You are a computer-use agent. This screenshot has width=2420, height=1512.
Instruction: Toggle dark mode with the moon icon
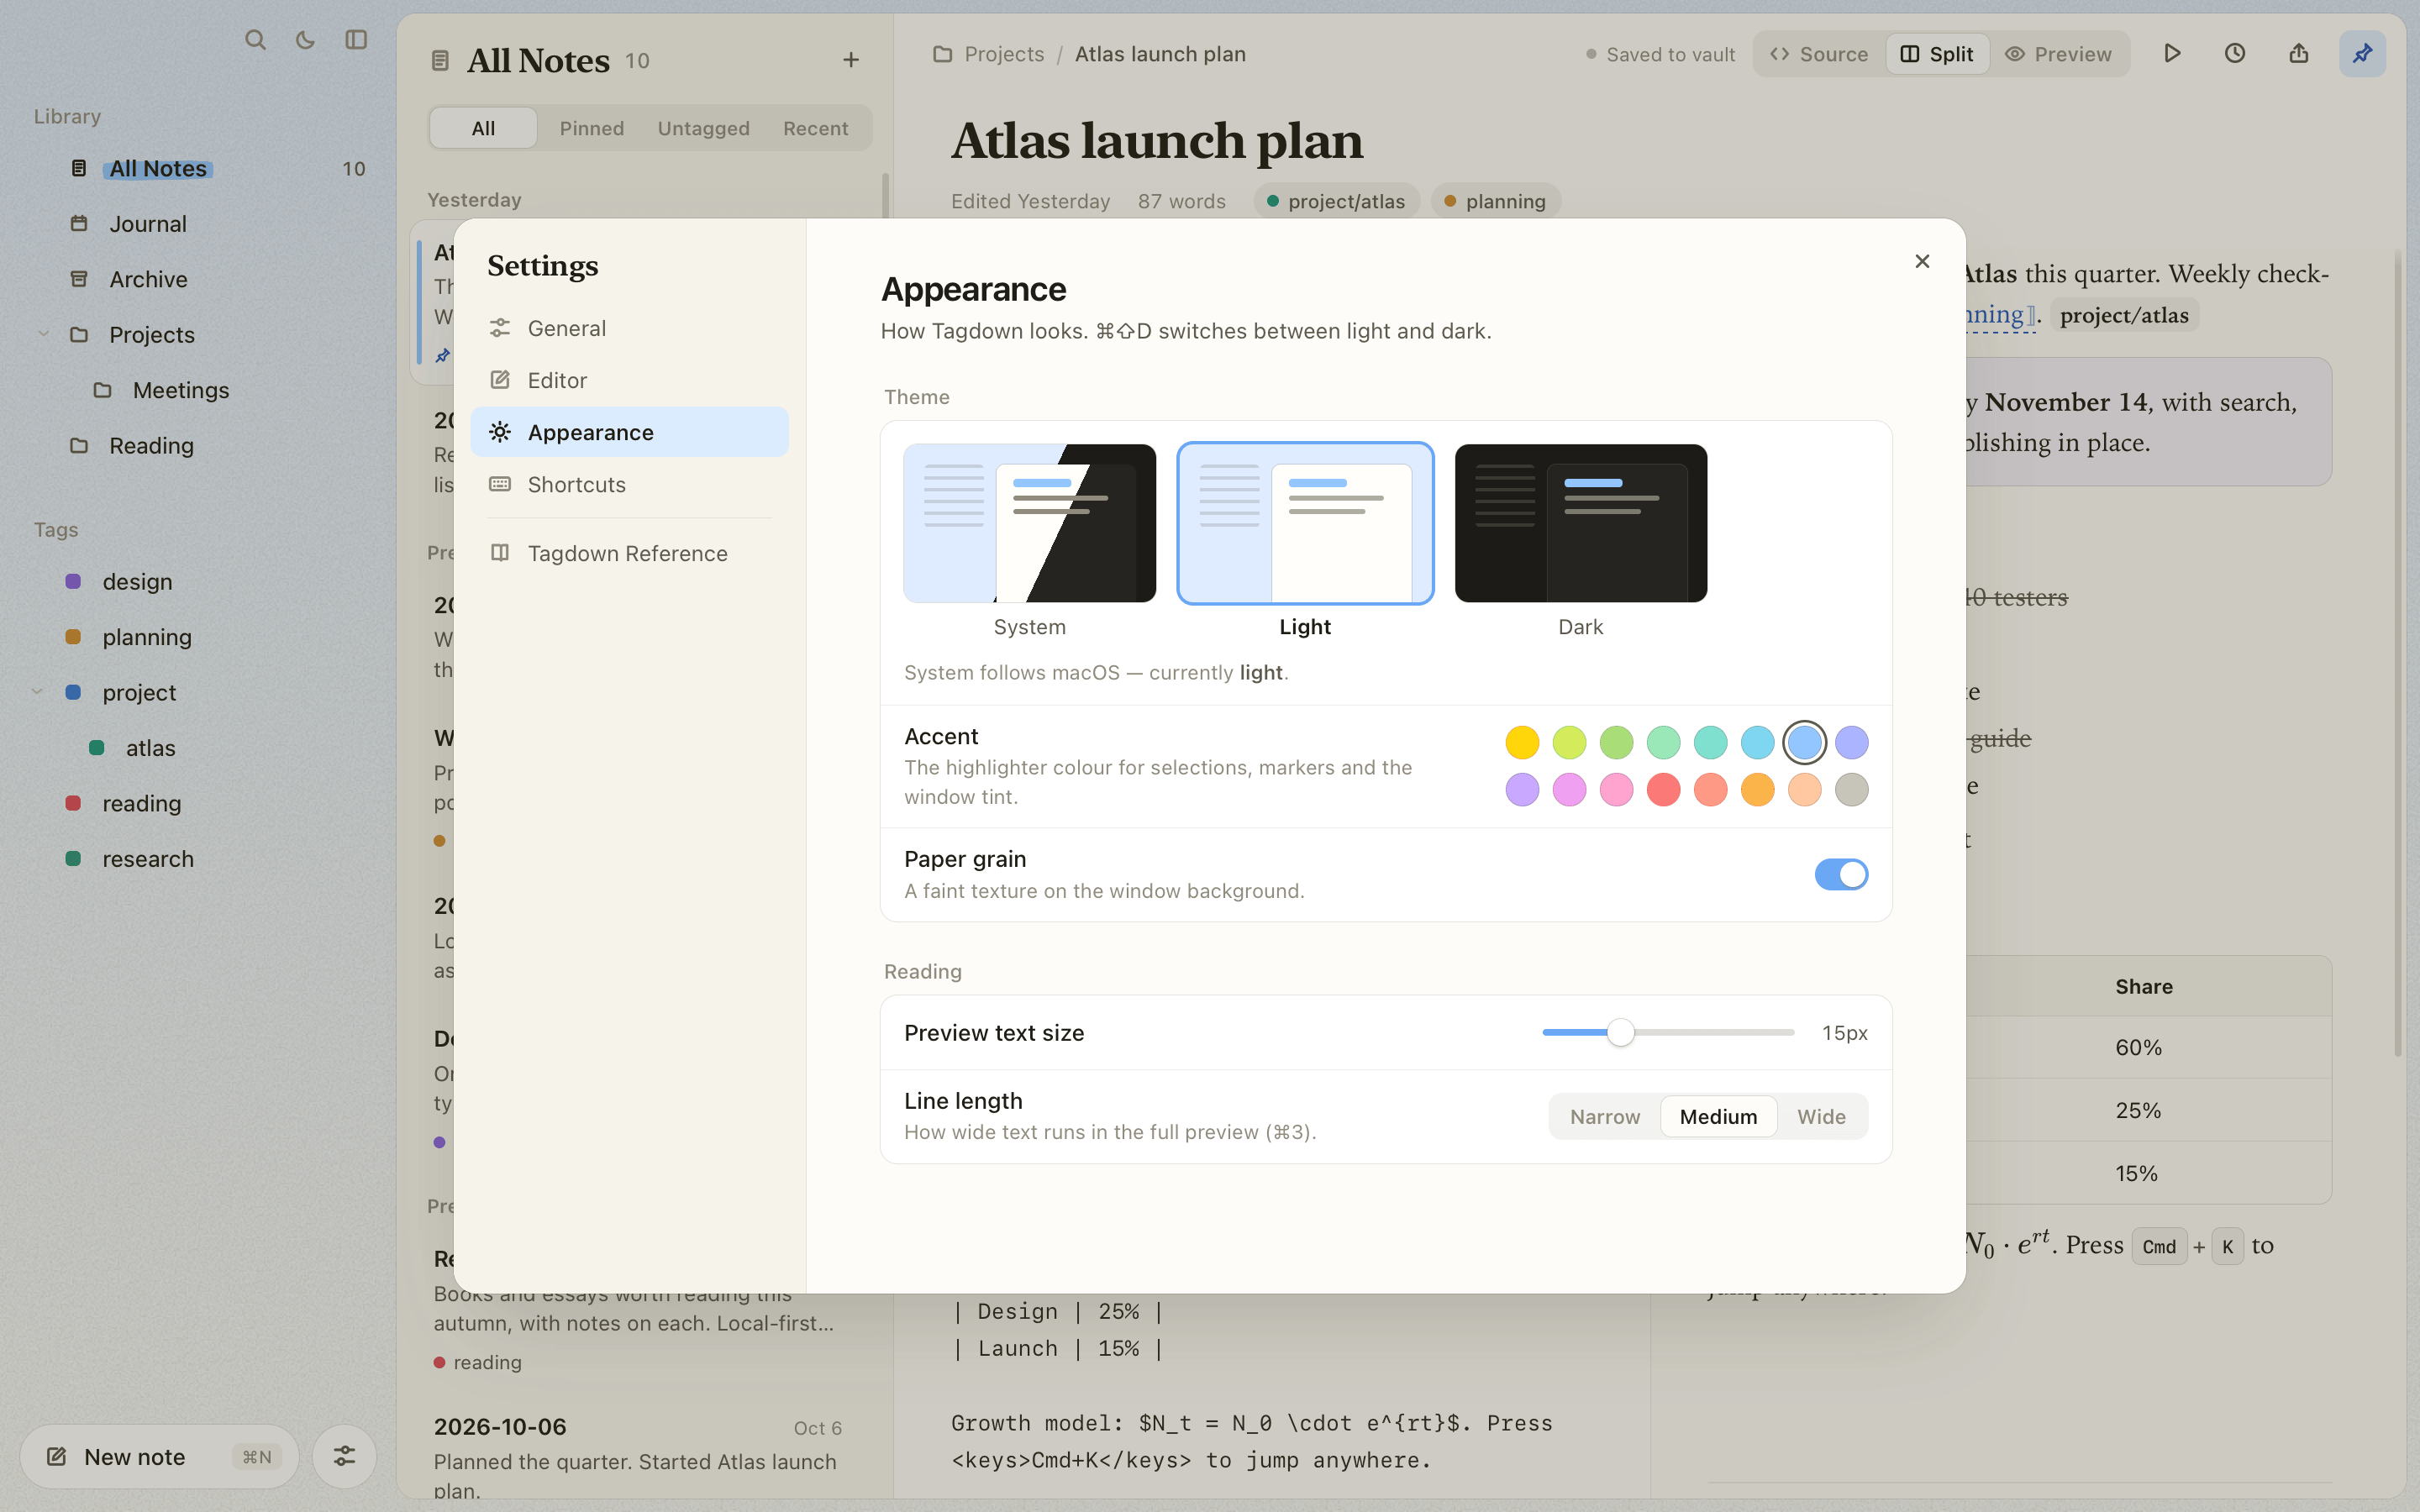coord(305,40)
